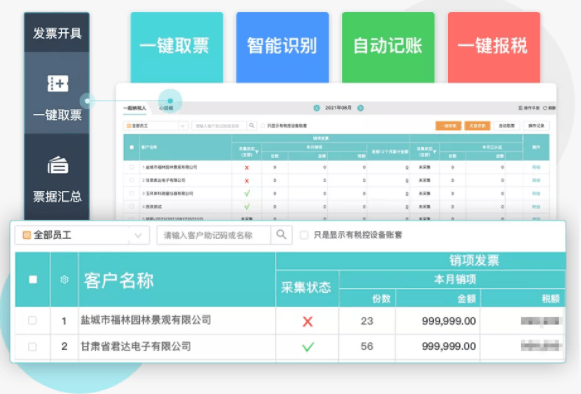Tick checkbox for 甘肃省君达电子有限公司 row
The width and height of the screenshot is (581, 394).
click(33, 347)
